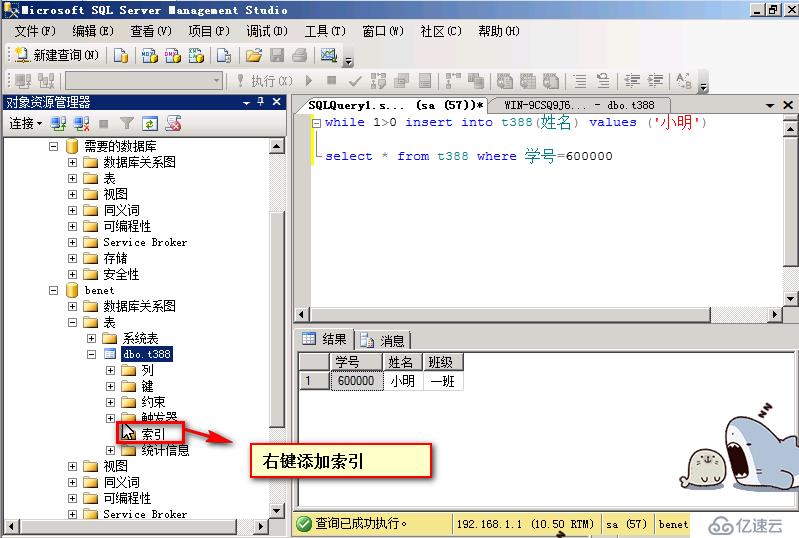Select the 索引 folder
The image size is (799, 538).
153,434
